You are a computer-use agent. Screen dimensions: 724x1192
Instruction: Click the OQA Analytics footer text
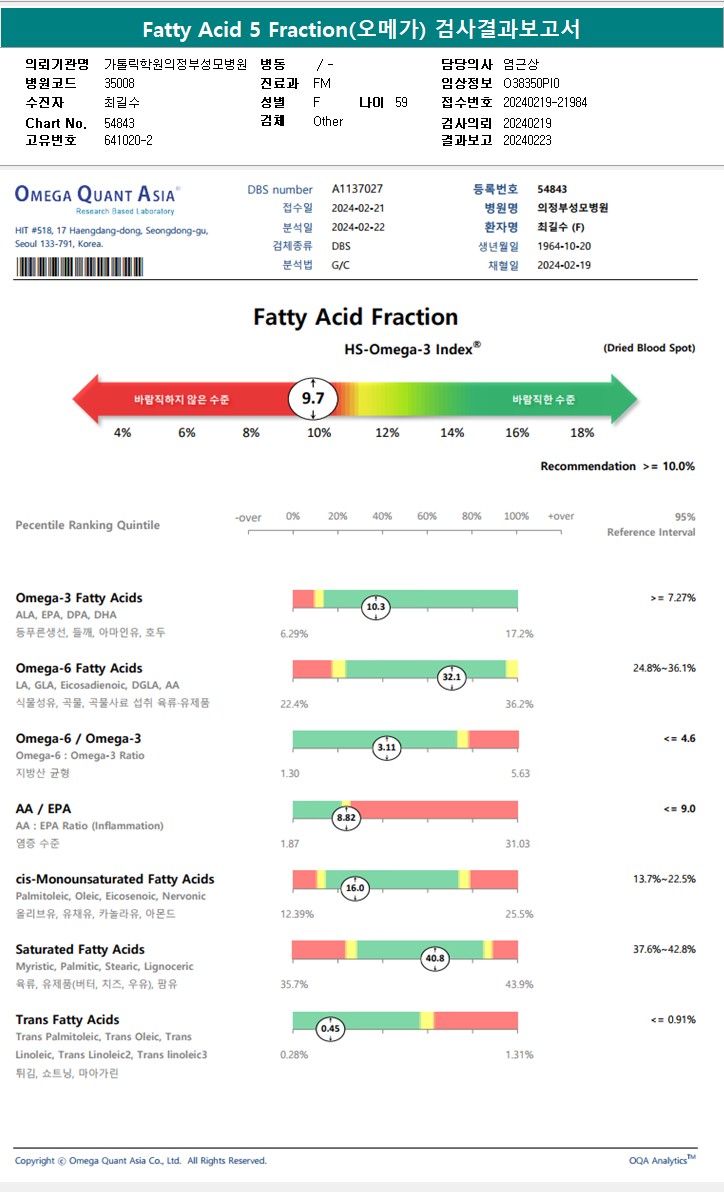tap(662, 1160)
